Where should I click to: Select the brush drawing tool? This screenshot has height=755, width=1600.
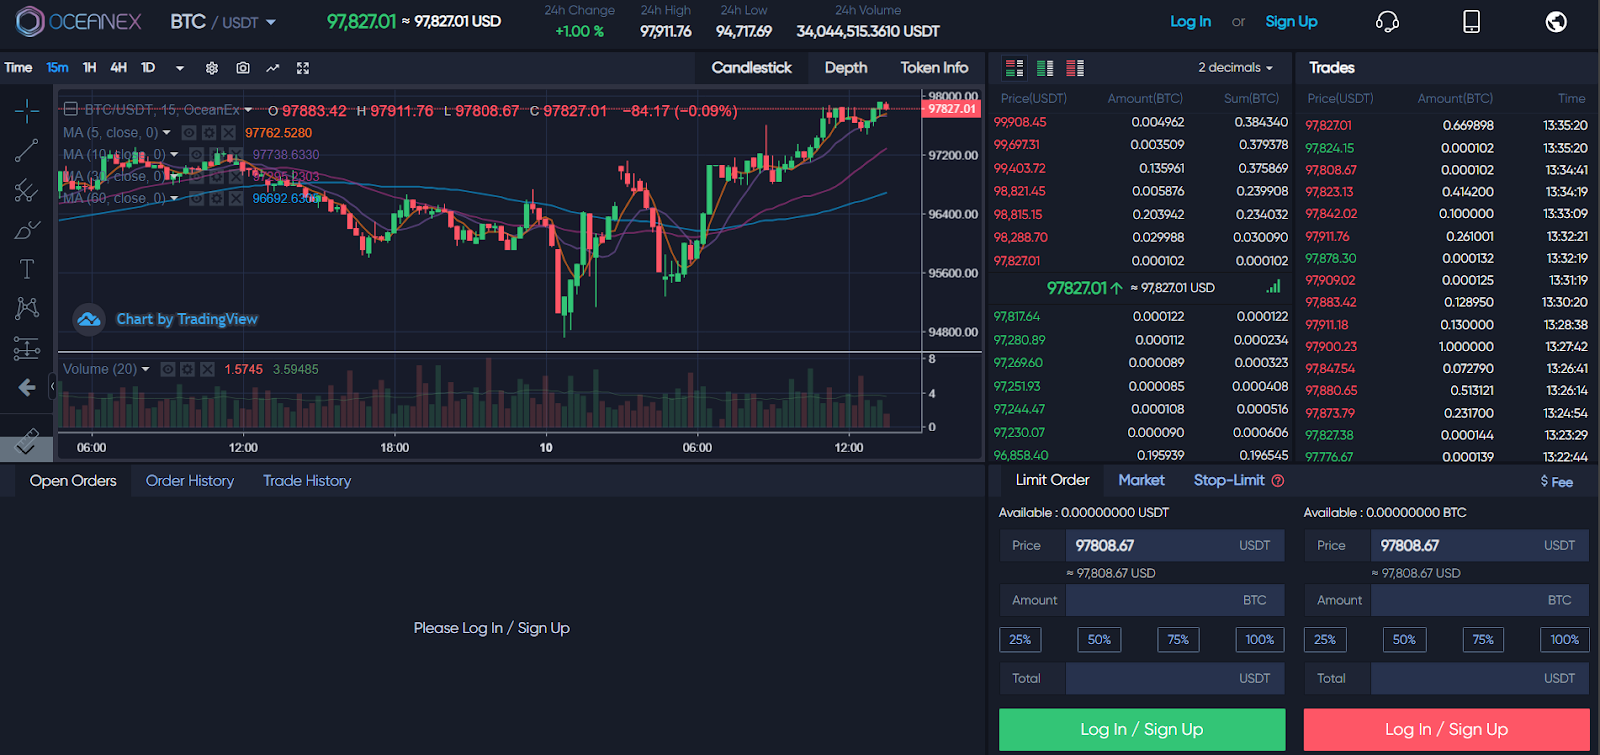(x=27, y=230)
